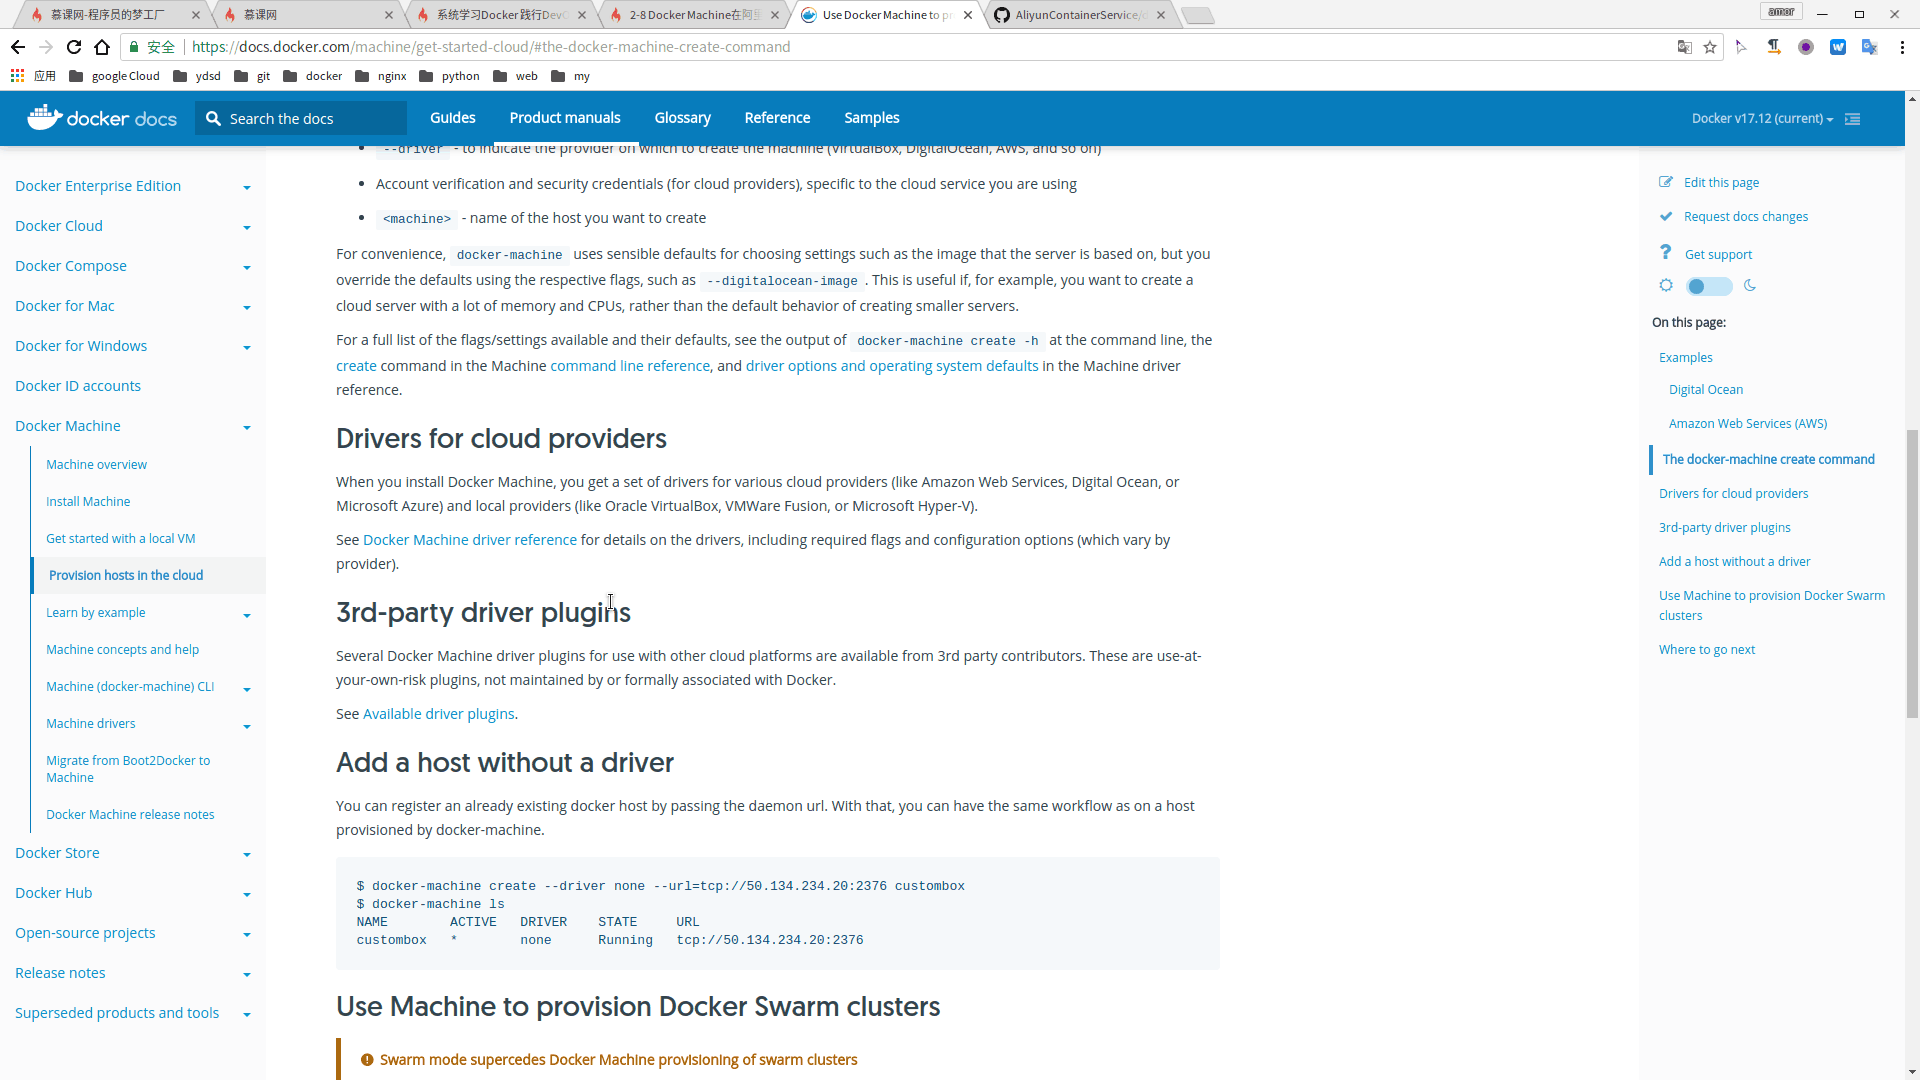This screenshot has height=1080, width=1920.
Task: Click the sun icon for light mode
Action: point(1666,286)
